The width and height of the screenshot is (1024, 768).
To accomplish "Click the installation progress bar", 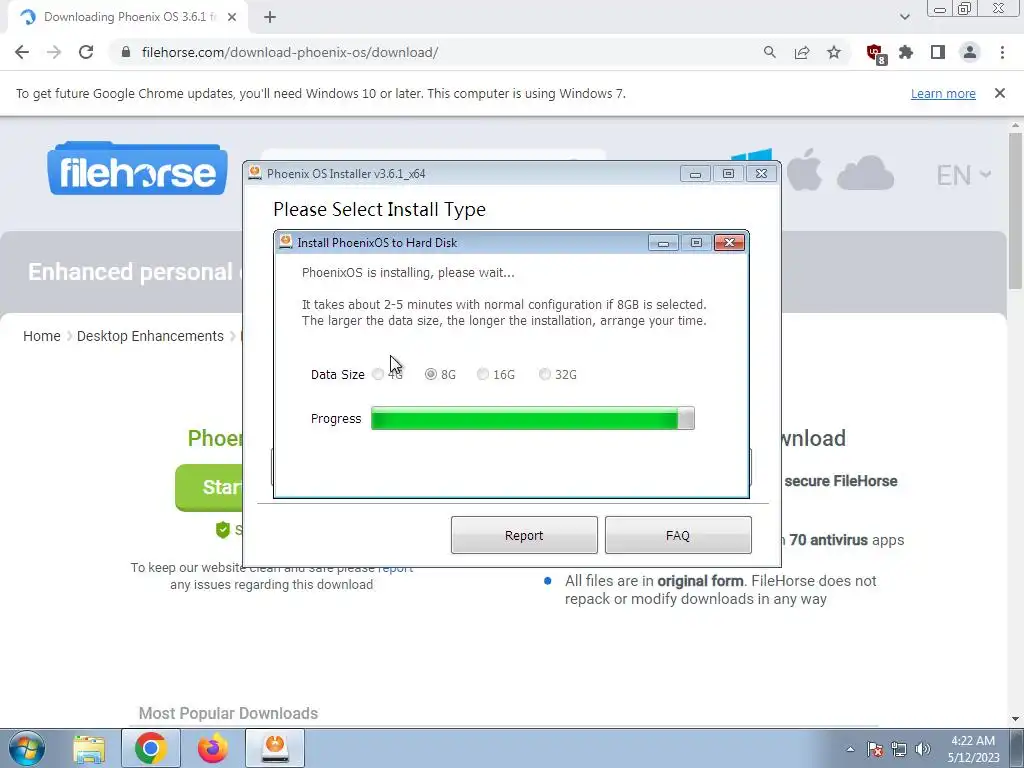I will point(532,419).
